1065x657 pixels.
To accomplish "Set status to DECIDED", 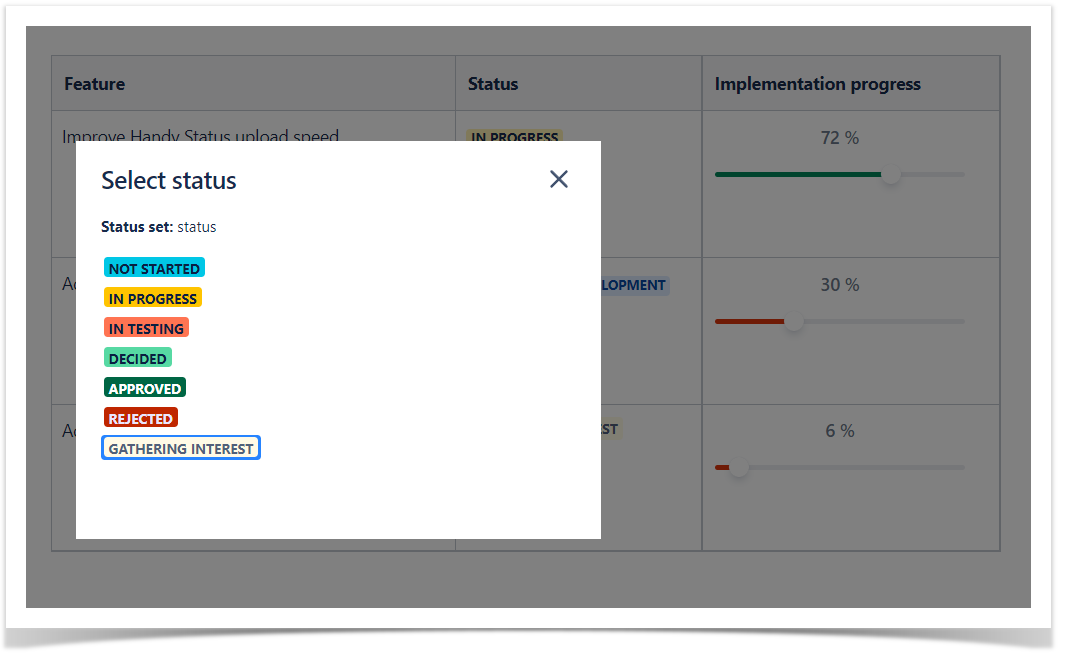I will tap(138, 358).
